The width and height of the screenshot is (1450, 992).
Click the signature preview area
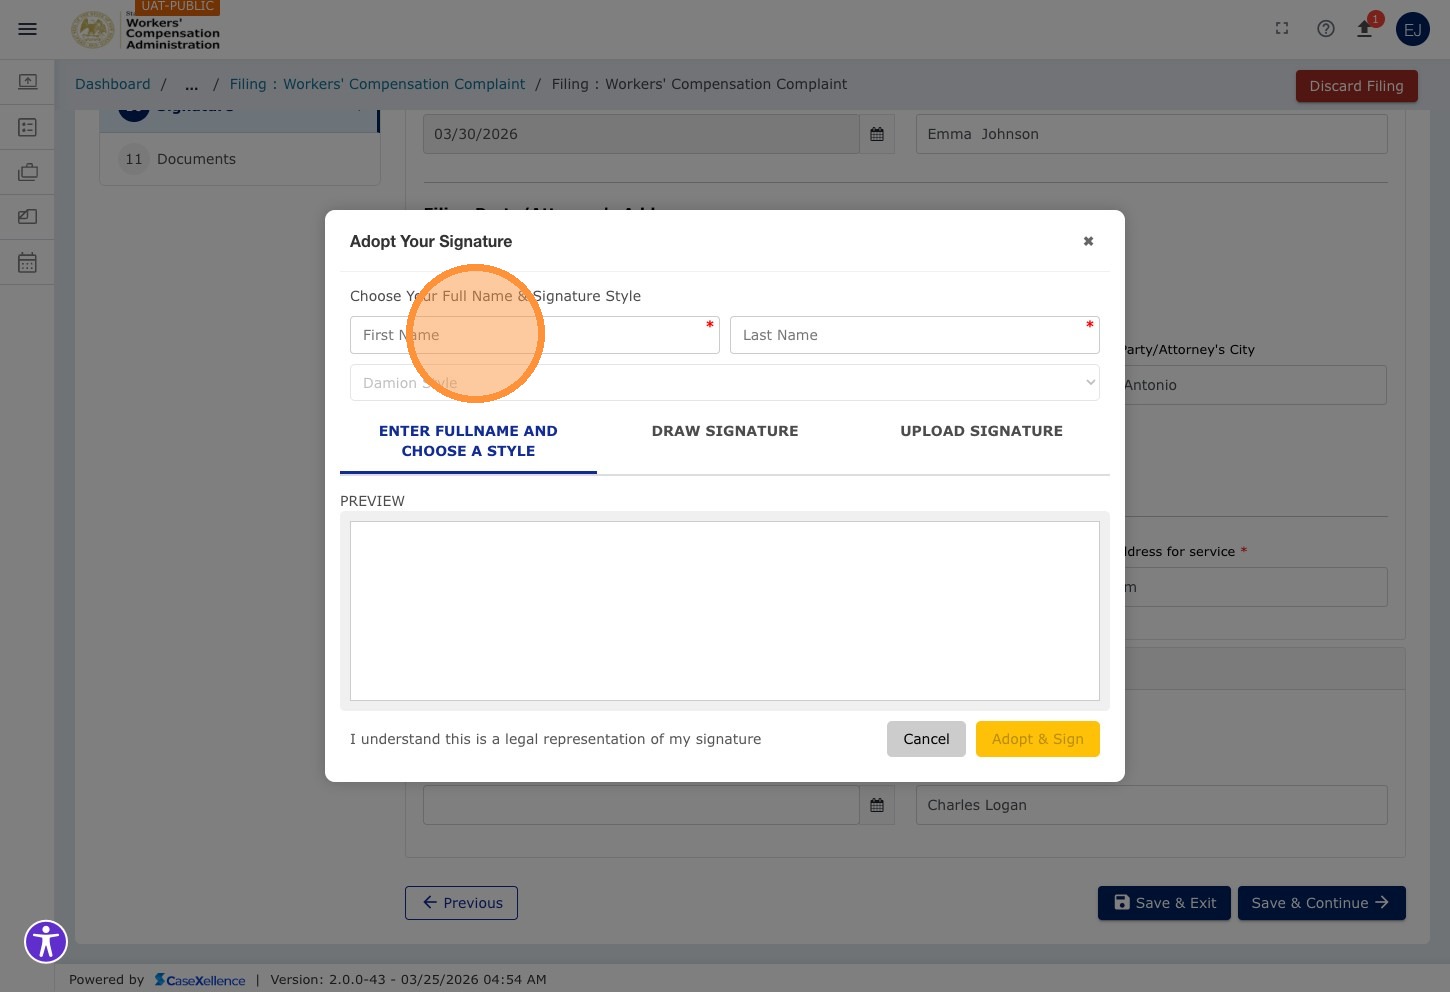tap(725, 611)
